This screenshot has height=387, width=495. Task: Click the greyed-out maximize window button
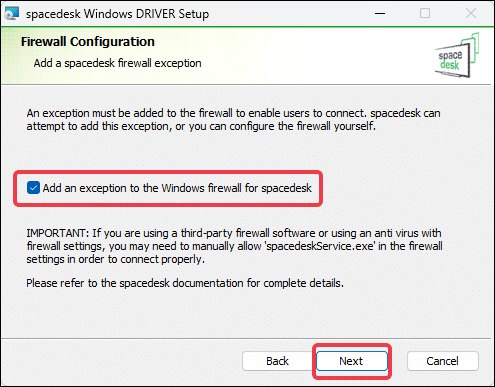425,14
